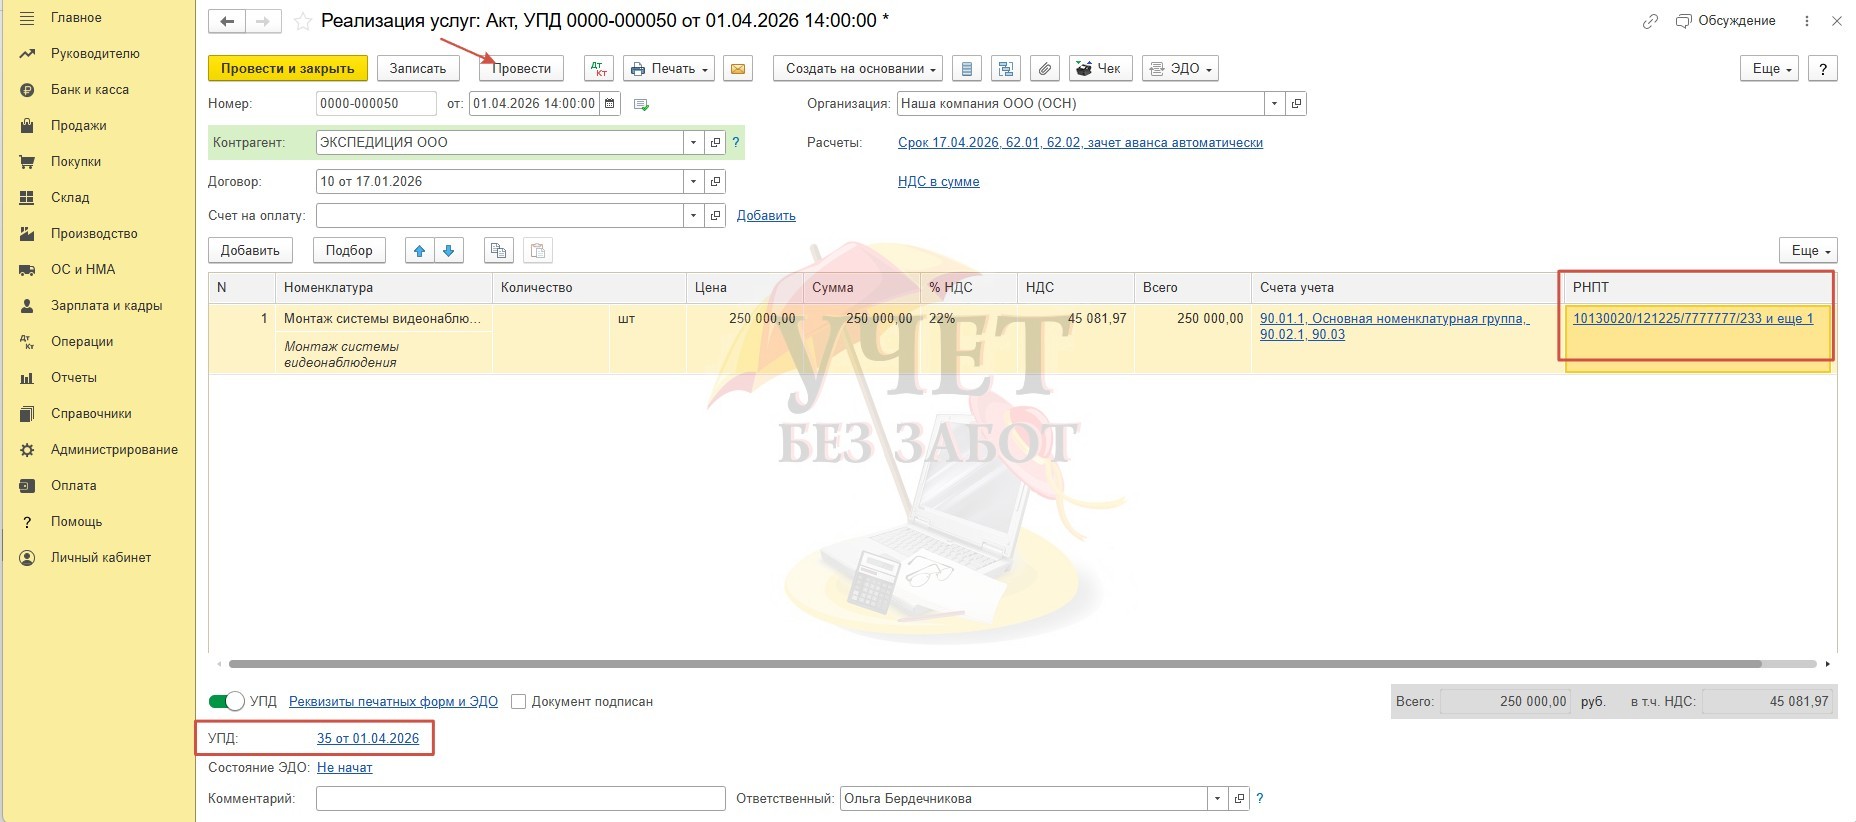Open the ЭДО dropdown menu
This screenshot has width=1856, height=822.
[x=1181, y=69]
